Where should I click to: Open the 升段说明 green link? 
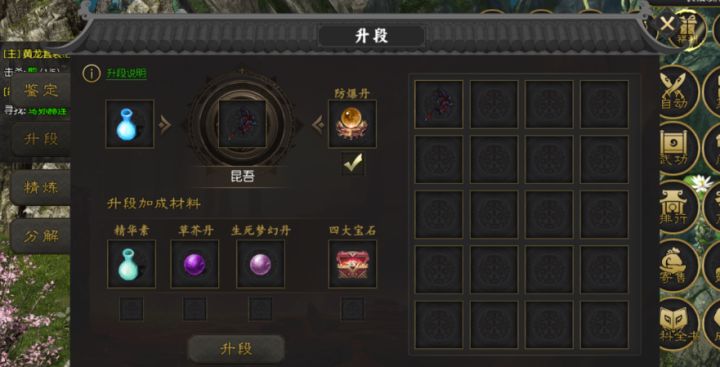[x=127, y=73]
